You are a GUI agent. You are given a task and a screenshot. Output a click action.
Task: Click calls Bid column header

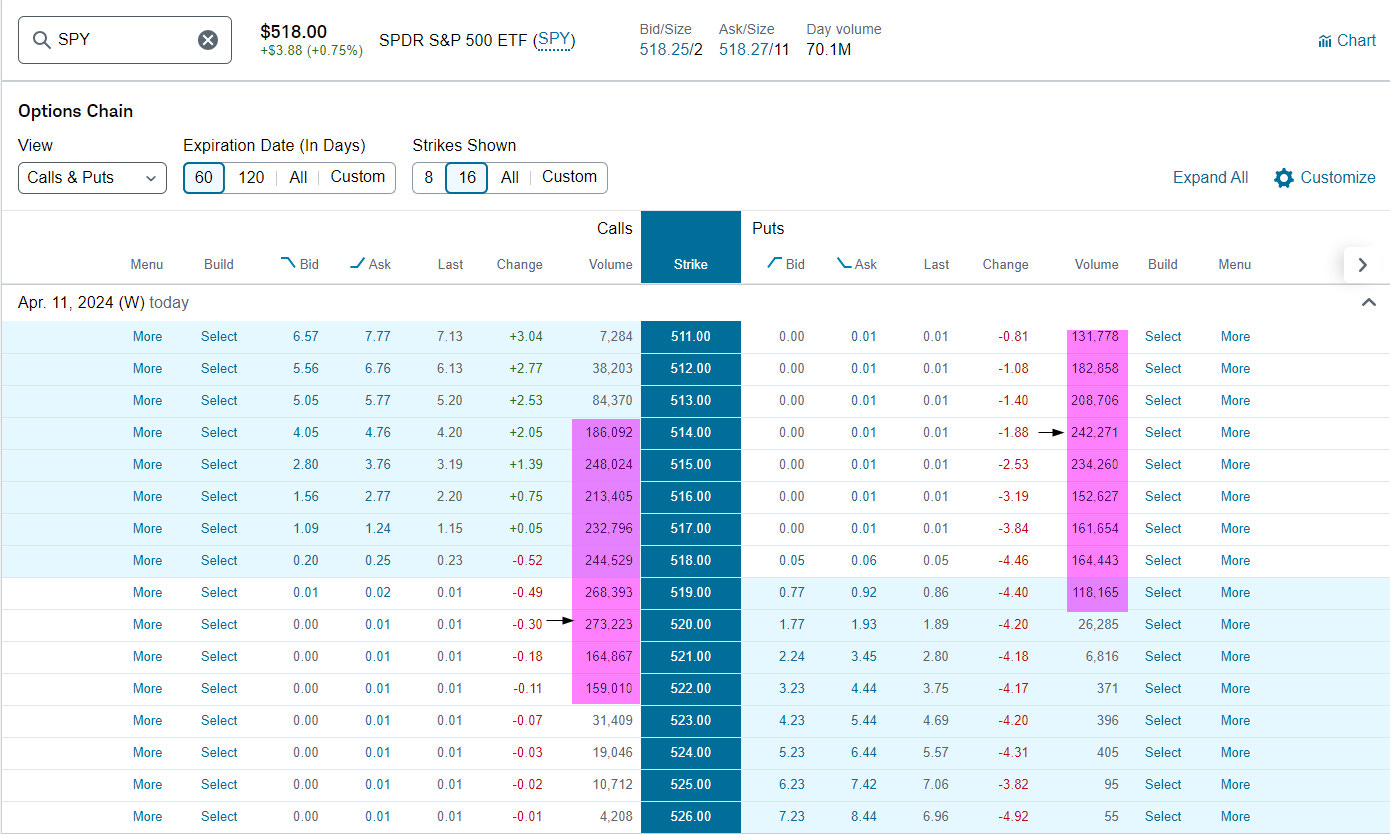(300, 265)
